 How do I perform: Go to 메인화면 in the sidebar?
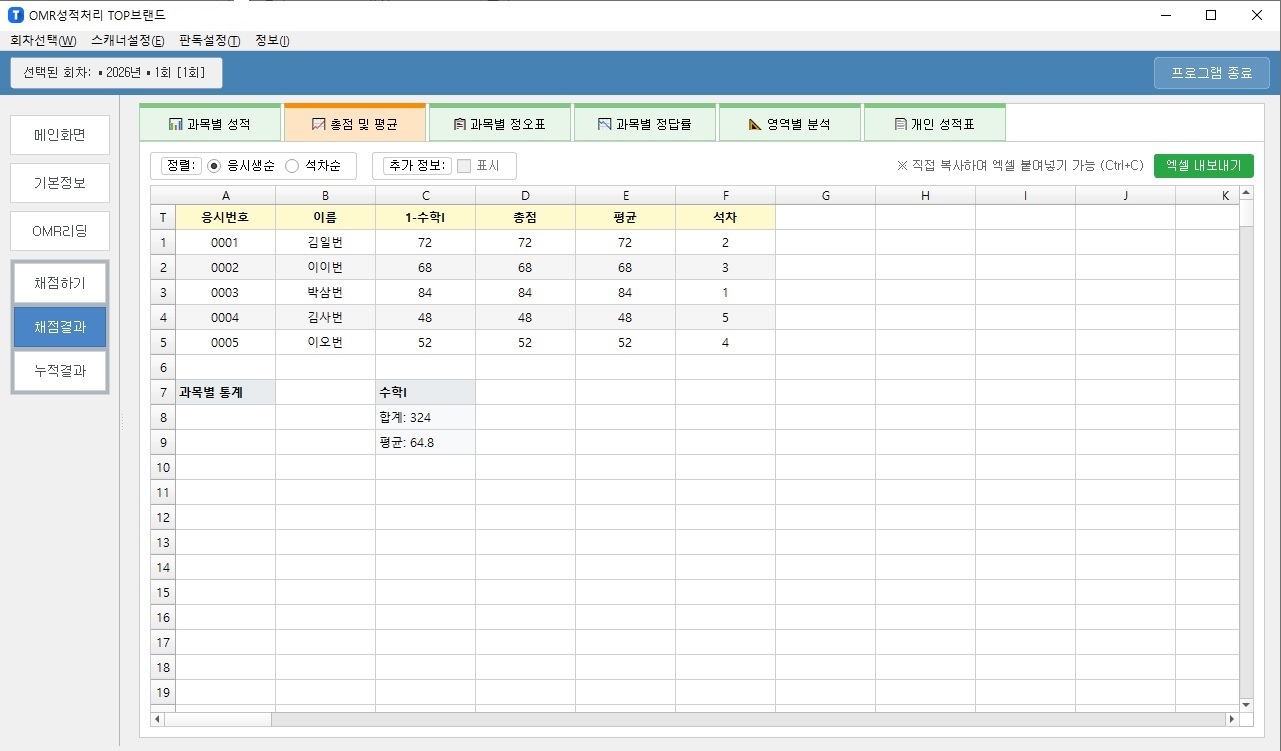[x=60, y=135]
